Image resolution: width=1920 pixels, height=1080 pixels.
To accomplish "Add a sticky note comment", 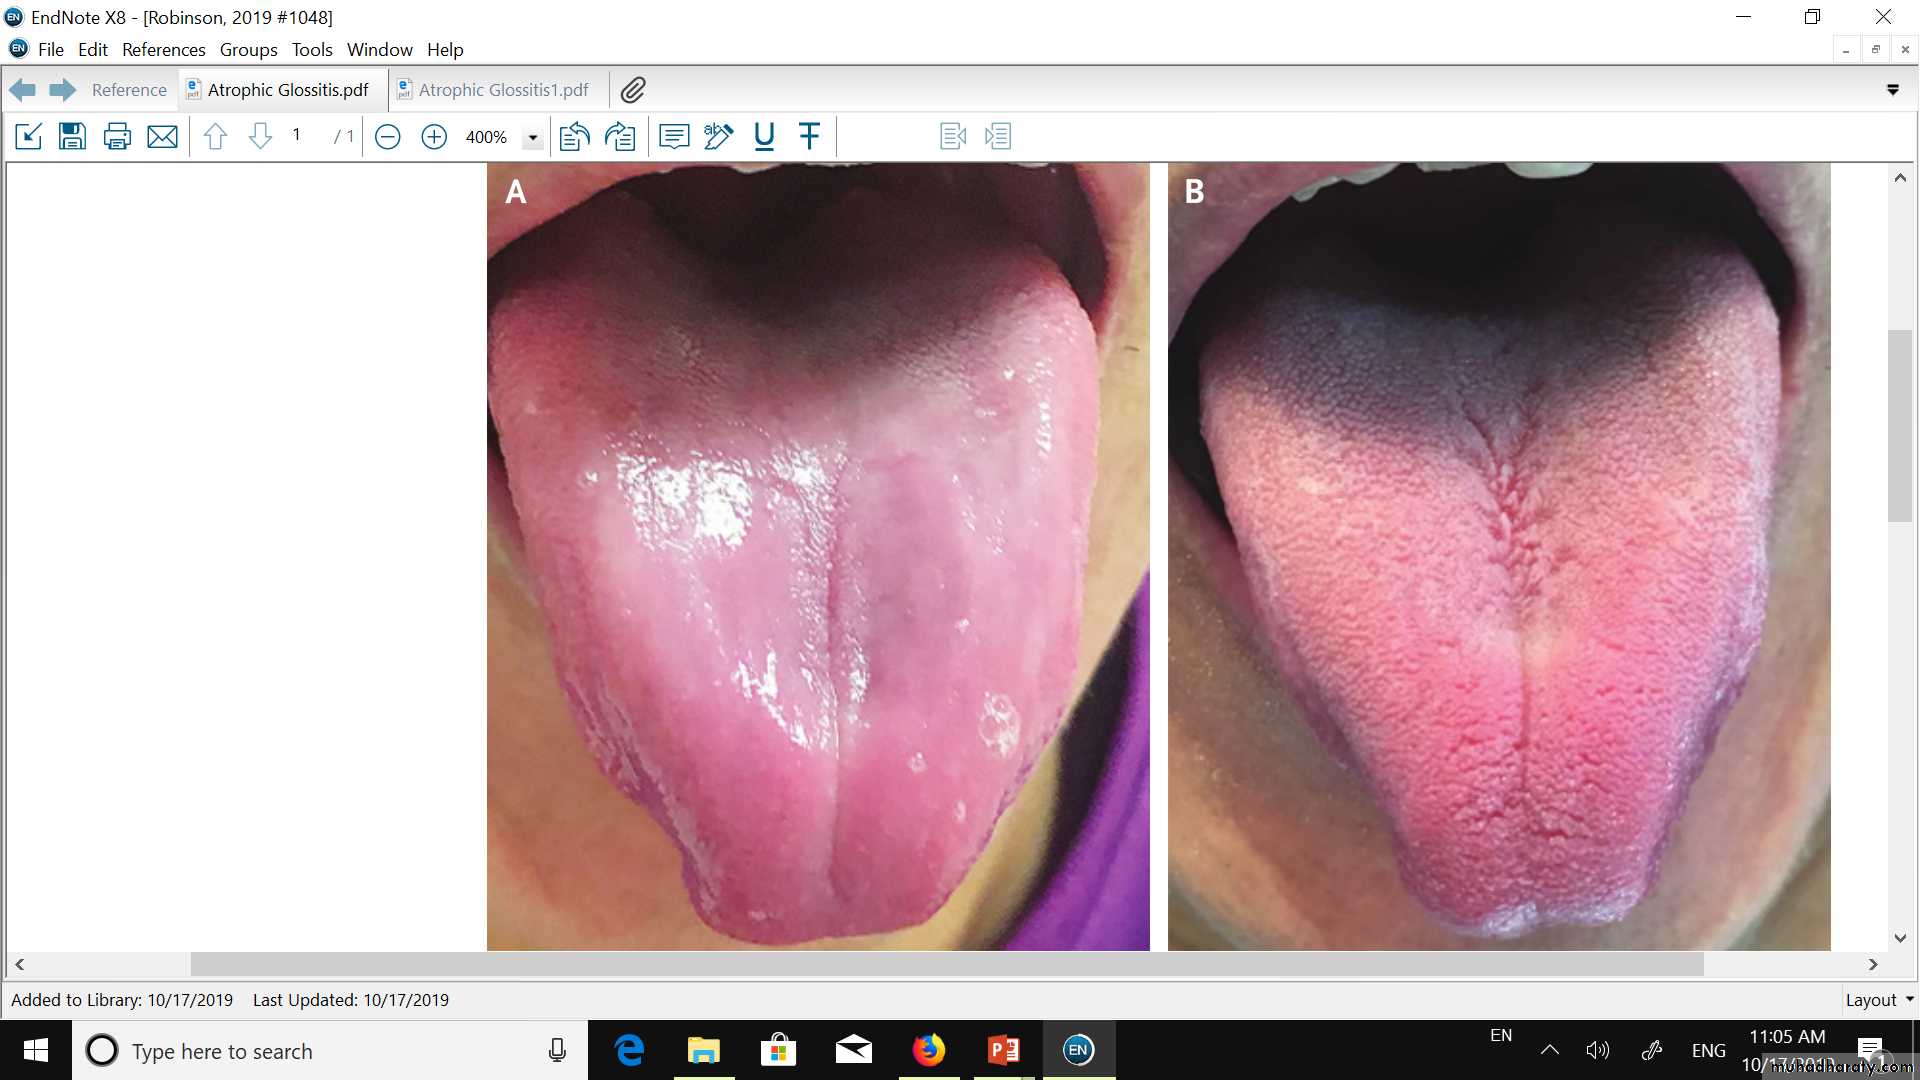I will pyautogui.click(x=674, y=137).
